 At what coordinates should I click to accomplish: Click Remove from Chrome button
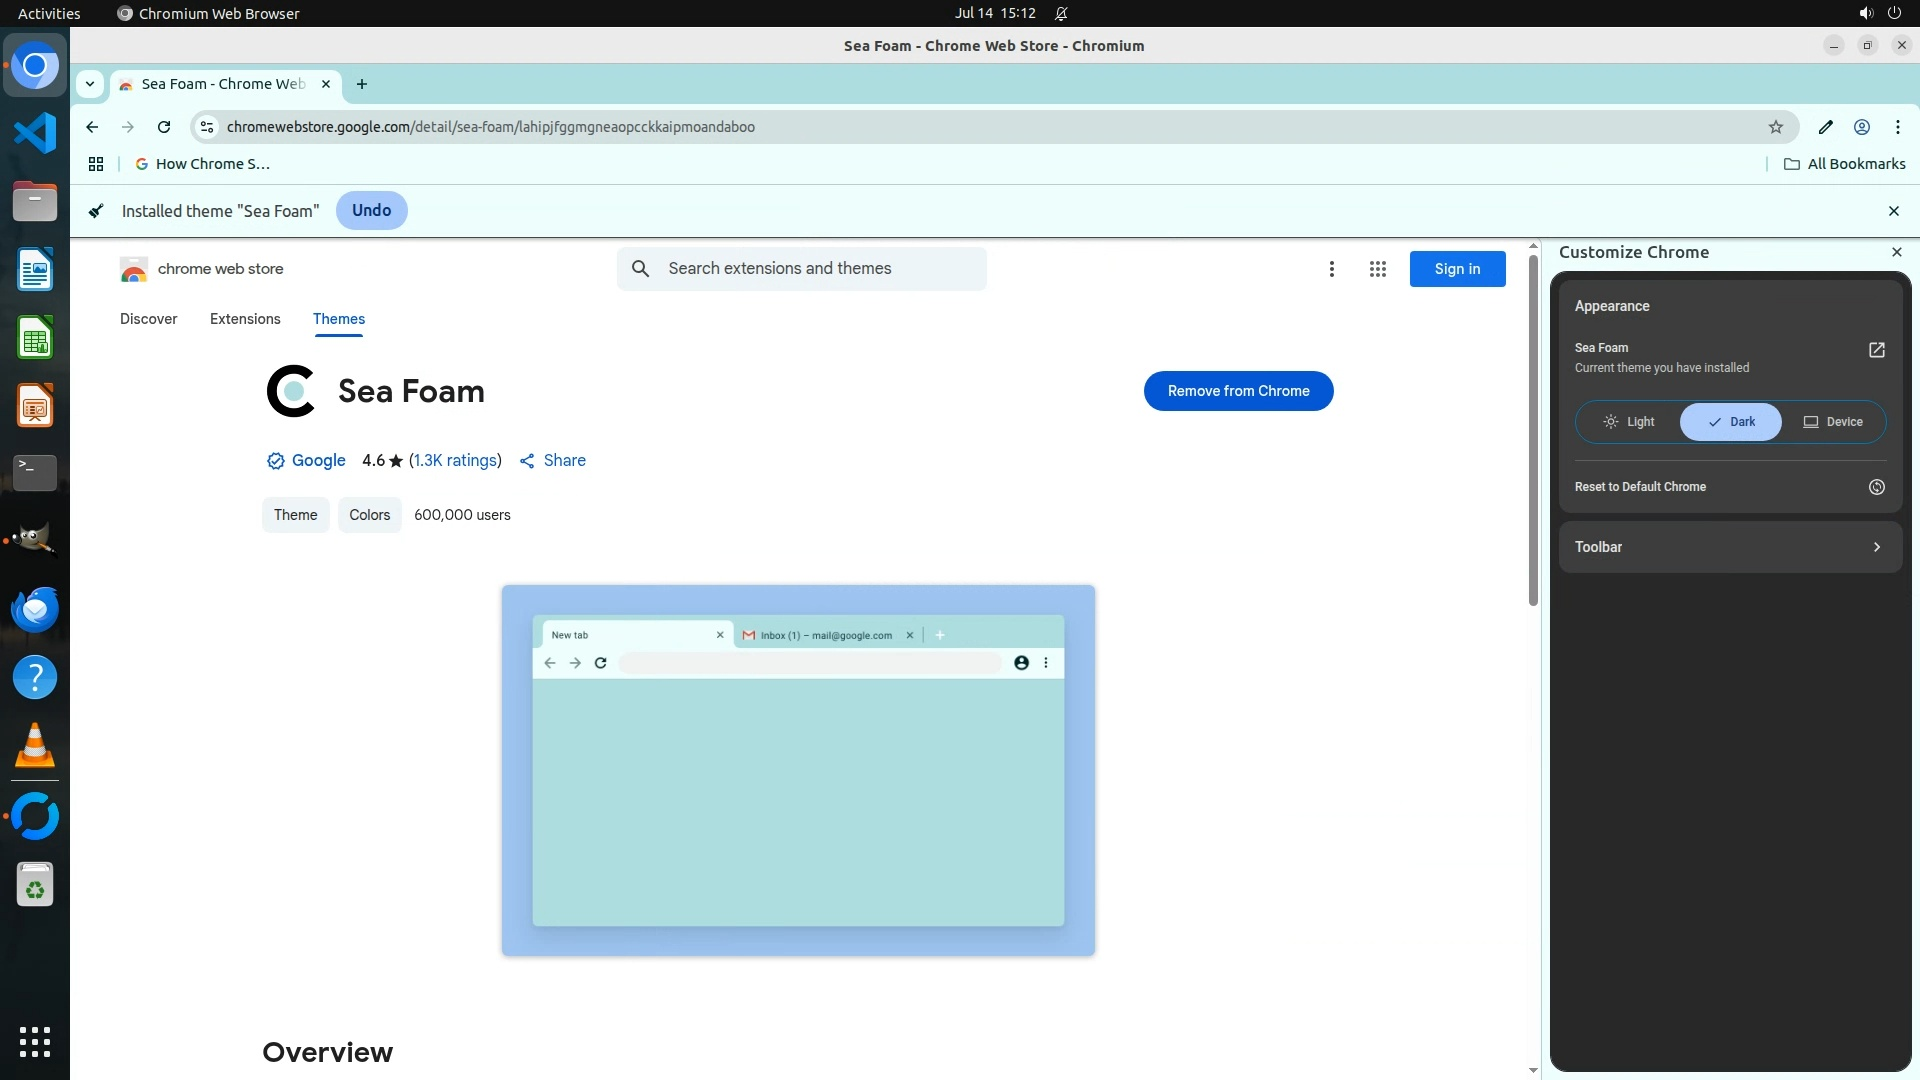point(1238,391)
